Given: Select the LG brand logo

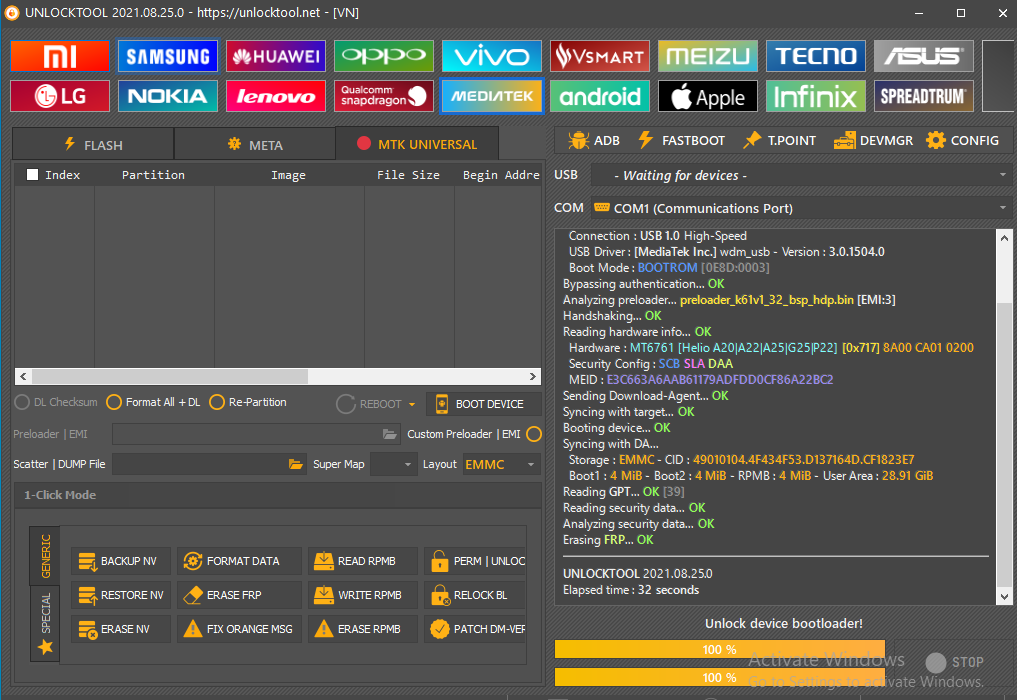Looking at the screenshot, I should coord(60,96).
